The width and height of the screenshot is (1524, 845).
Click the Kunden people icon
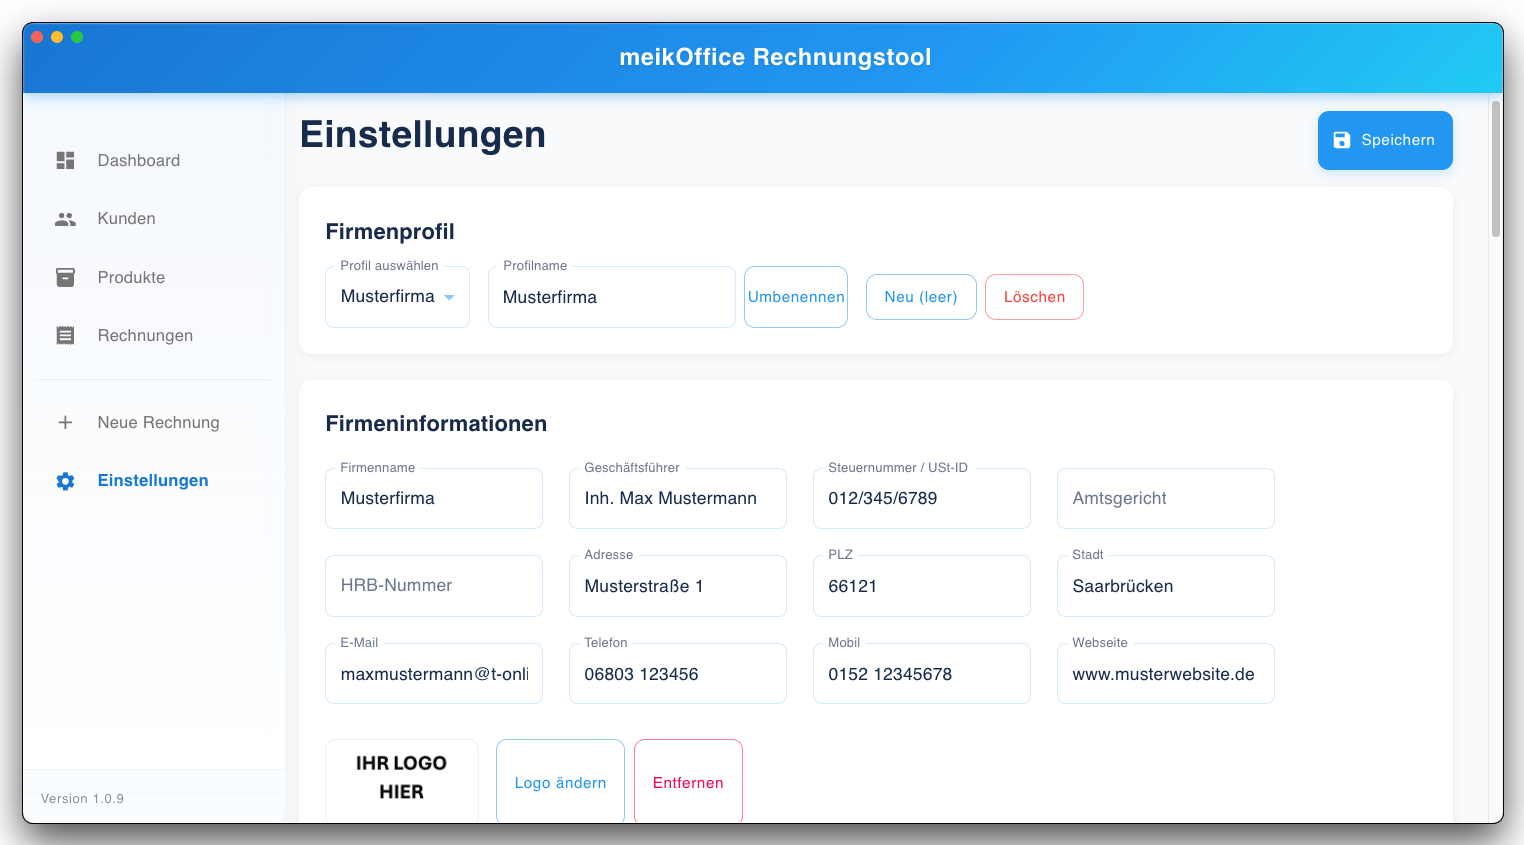point(65,218)
